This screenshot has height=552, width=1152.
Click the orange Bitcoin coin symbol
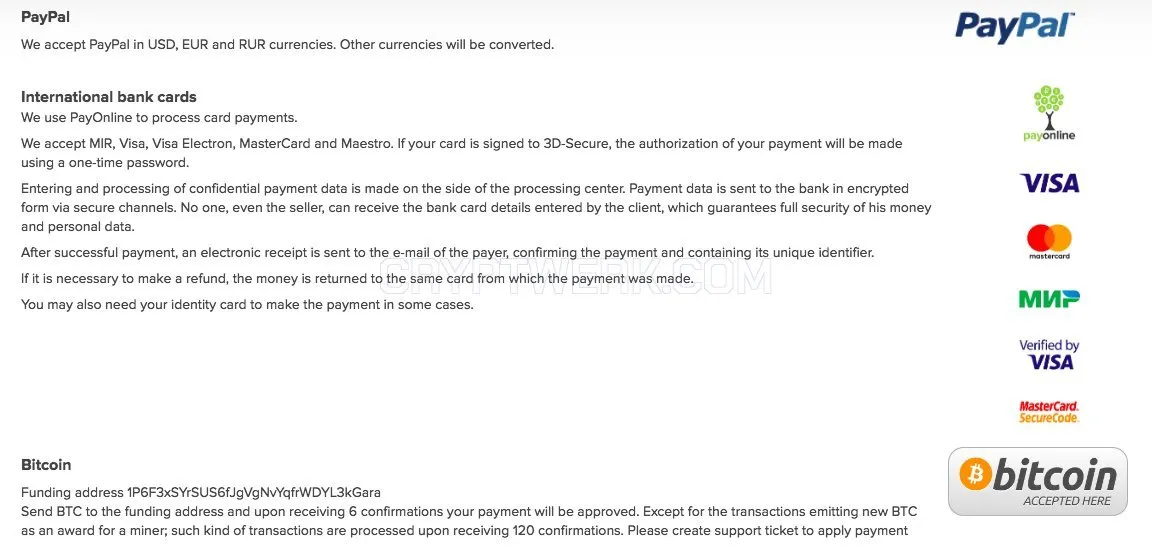click(976, 475)
